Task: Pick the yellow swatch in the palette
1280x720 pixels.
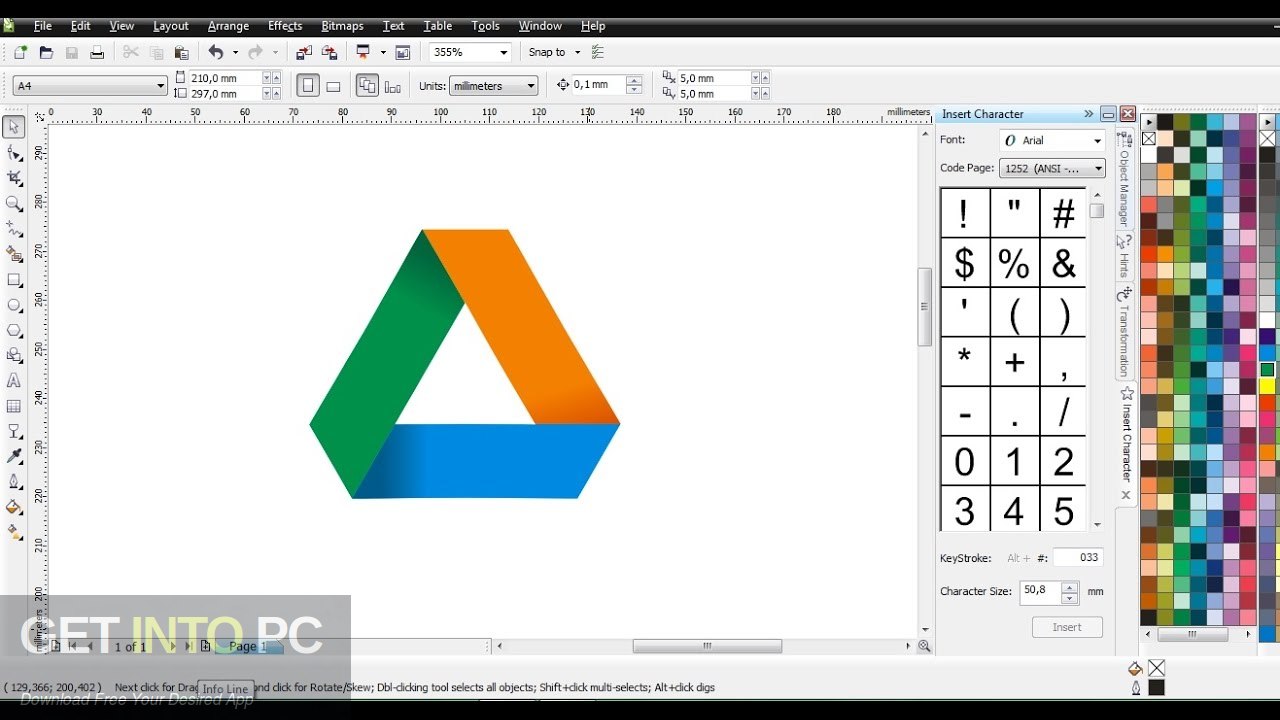Action: coord(1267,386)
